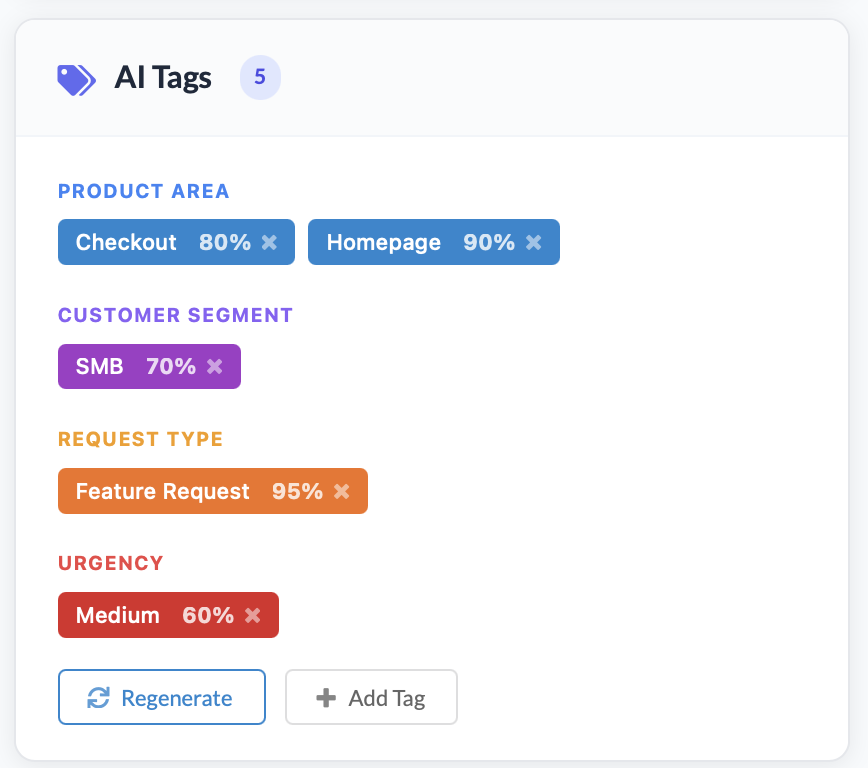Remove the Checkout tag via its x

pos(270,243)
